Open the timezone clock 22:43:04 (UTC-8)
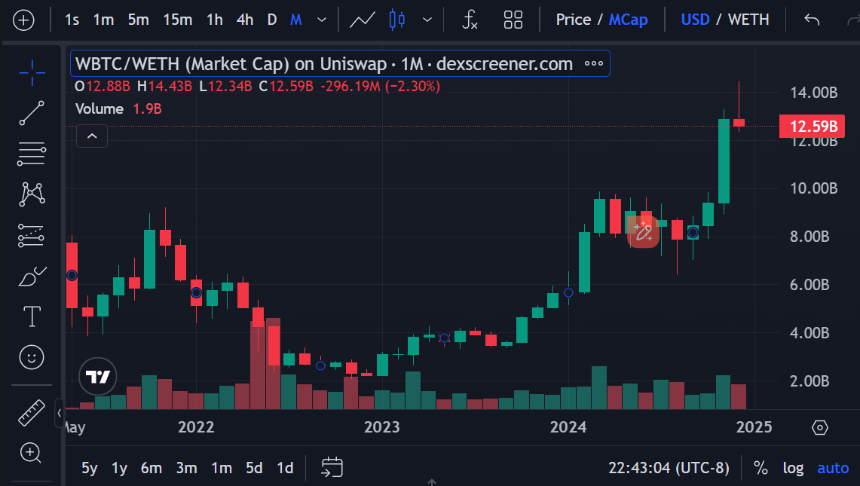 [x=669, y=468]
